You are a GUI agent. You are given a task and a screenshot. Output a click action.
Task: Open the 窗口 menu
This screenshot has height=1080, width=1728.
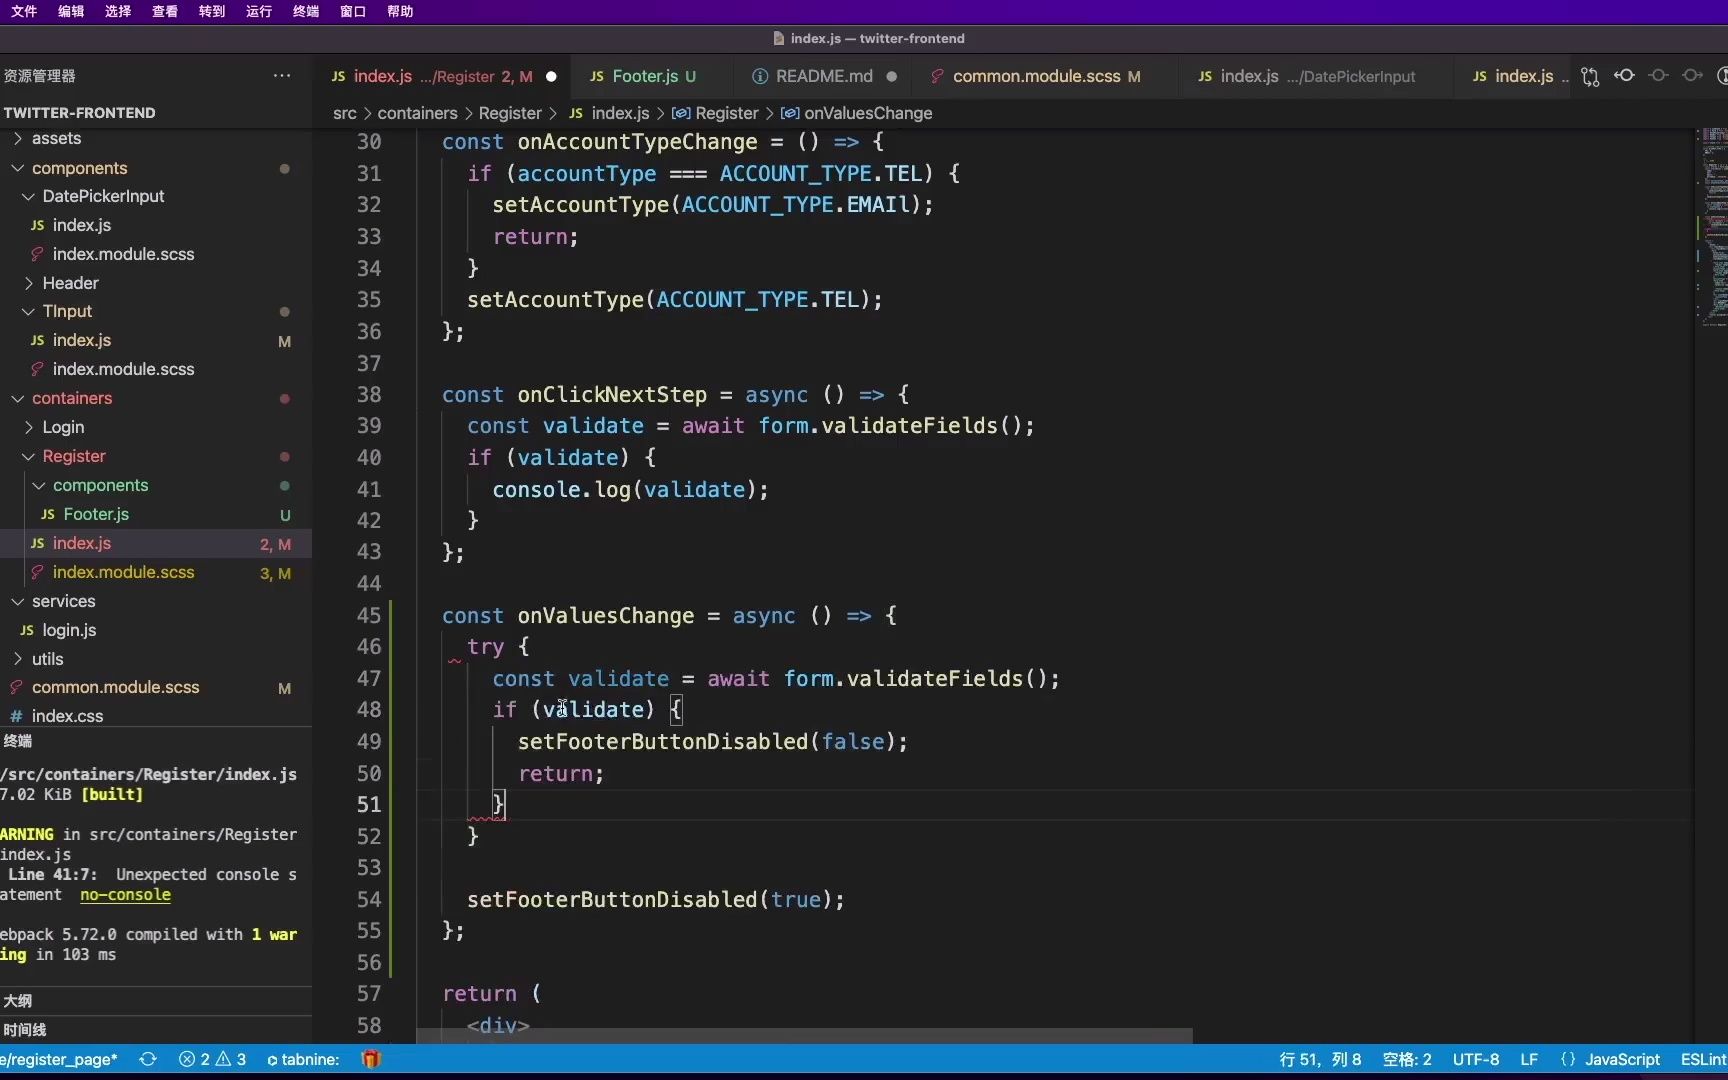(x=353, y=11)
